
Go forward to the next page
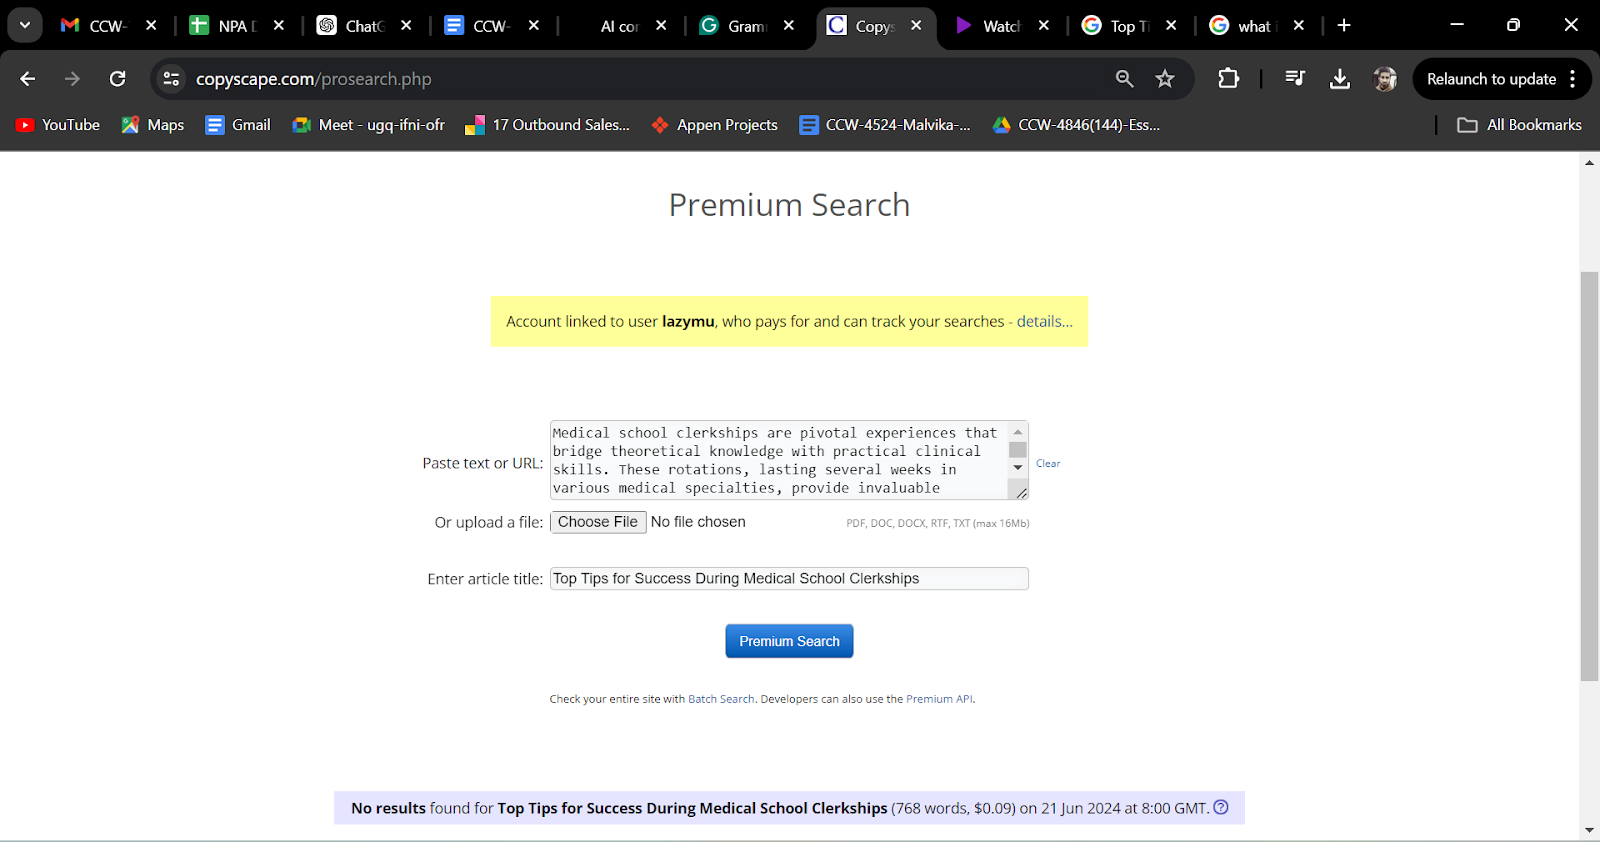pyautogui.click(x=72, y=79)
